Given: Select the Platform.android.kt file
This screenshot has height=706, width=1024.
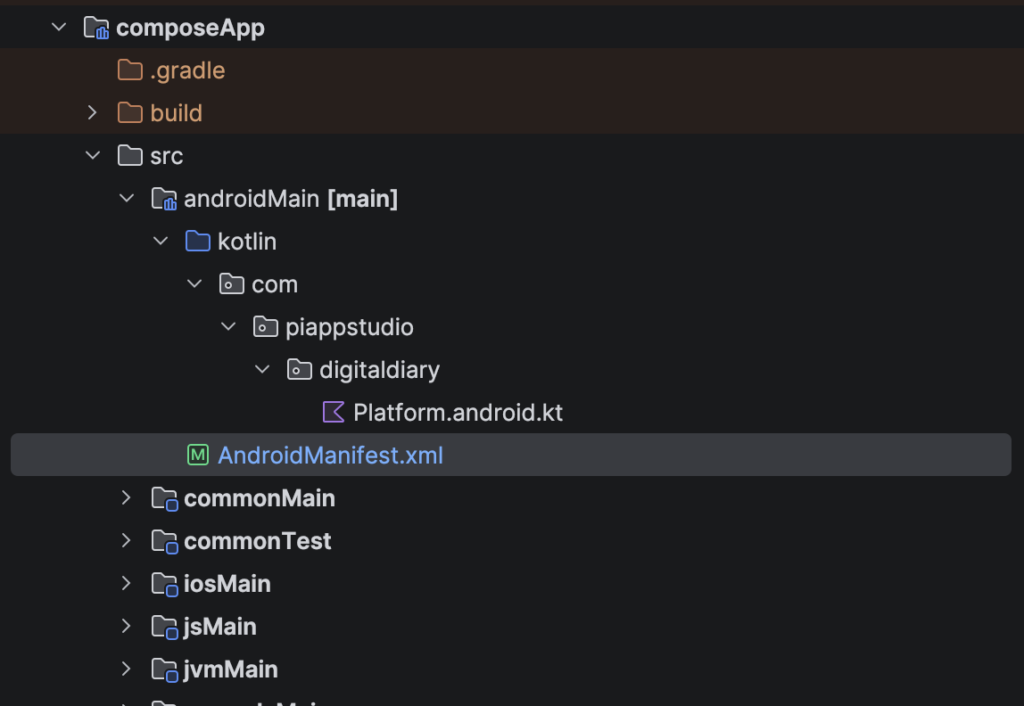Looking at the screenshot, I should pos(458,413).
